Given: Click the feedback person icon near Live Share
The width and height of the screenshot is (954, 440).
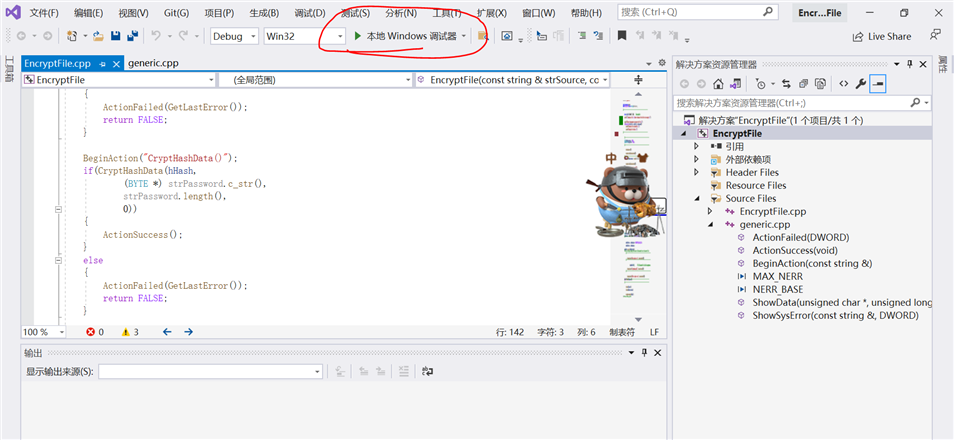Looking at the screenshot, I should point(935,36).
